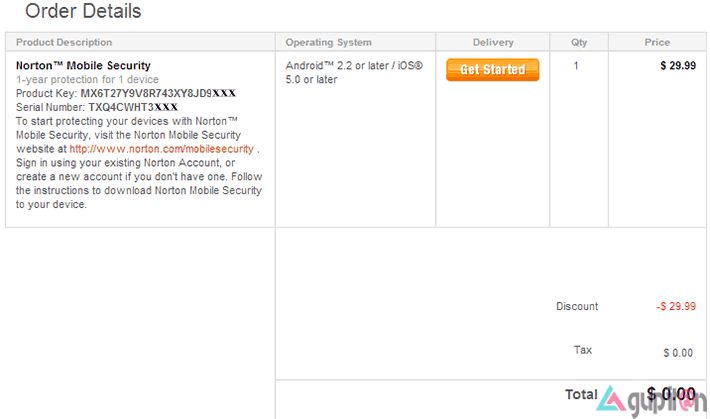Click the Product Description column header
The height and width of the screenshot is (419, 710).
64,42
